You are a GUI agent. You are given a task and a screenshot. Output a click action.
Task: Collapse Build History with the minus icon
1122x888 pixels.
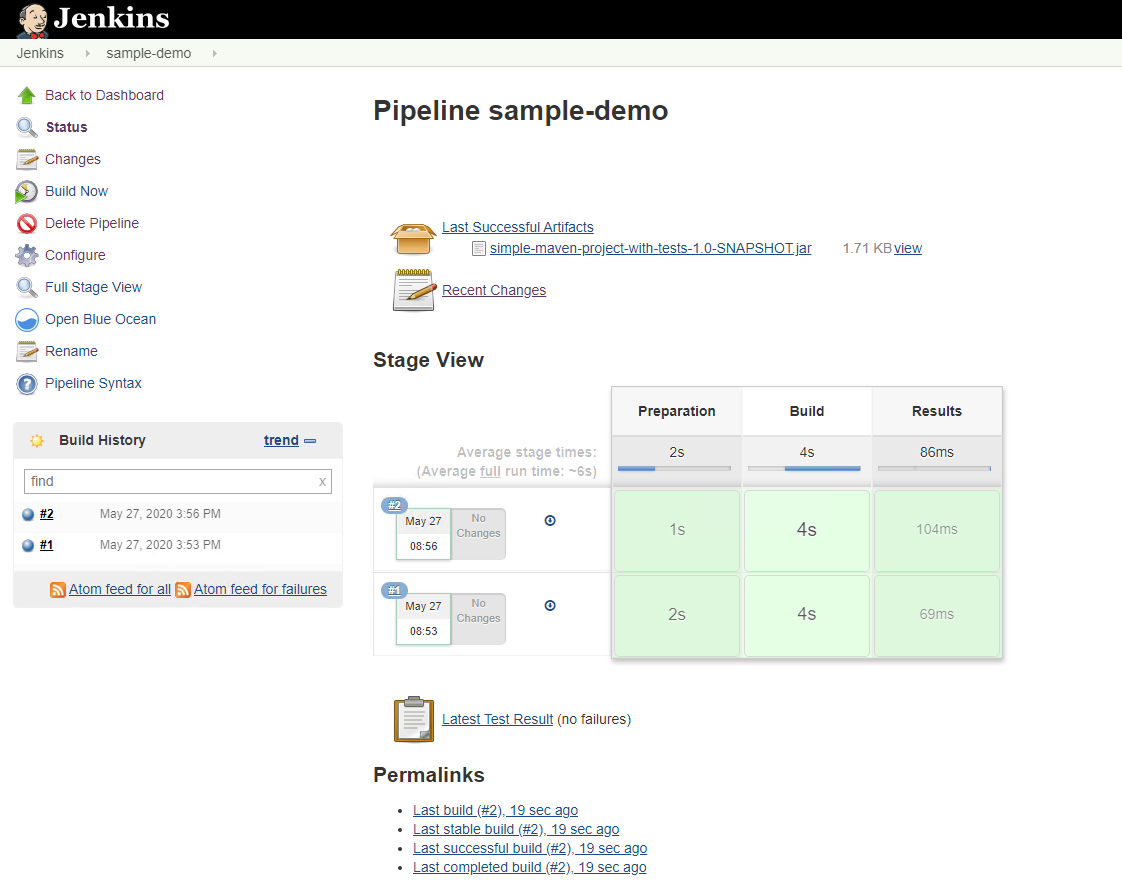click(x=310, y=441)
